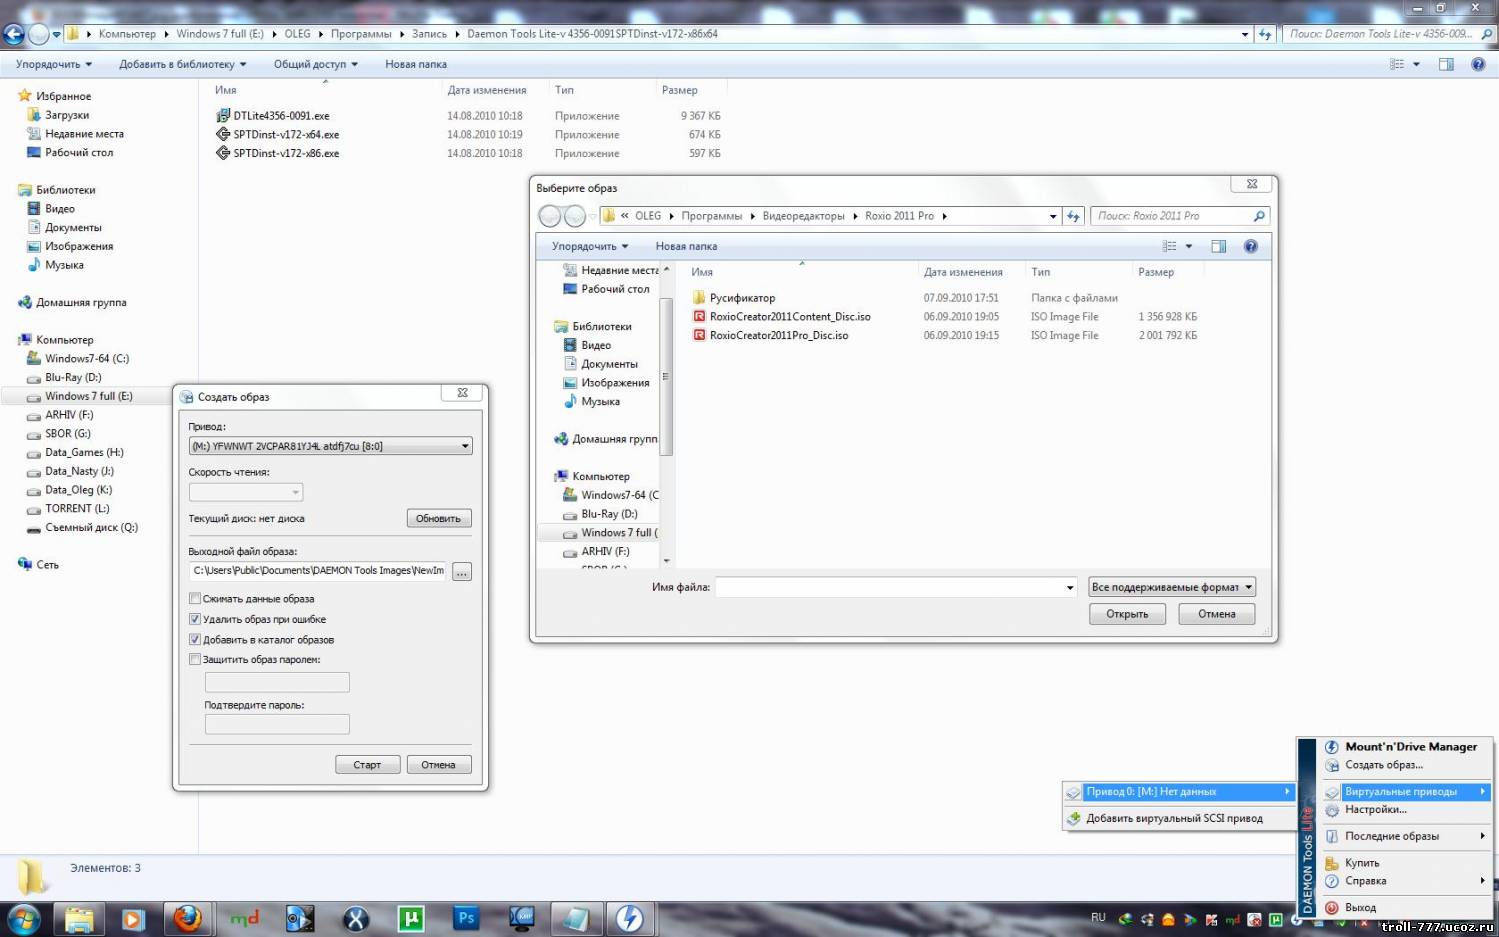The height and width of the screenshot is (937, 1499).
Task: Select RoxioCreator2011Pro_Disc.iso file
Action: point(779,336)
